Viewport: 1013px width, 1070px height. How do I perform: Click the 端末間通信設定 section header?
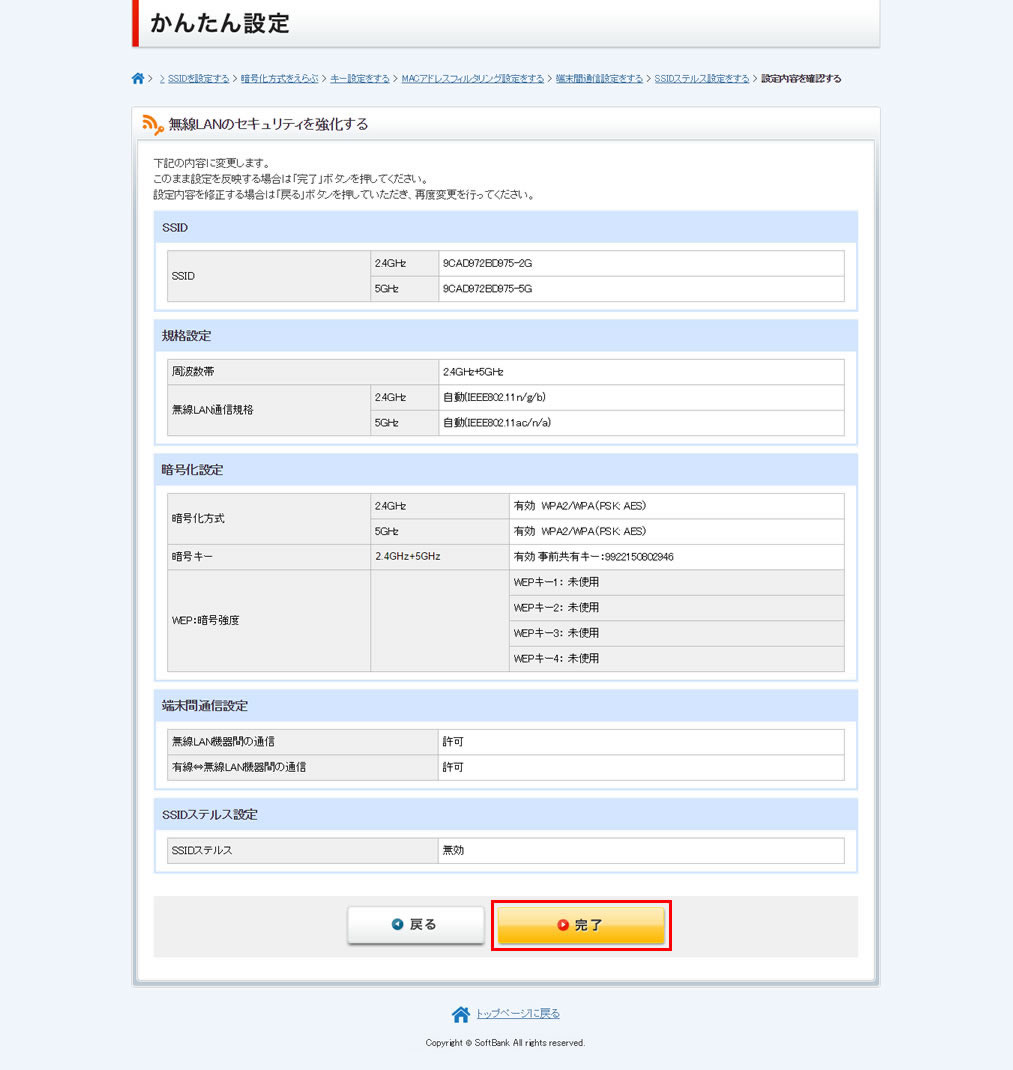[x=205, y=706]
